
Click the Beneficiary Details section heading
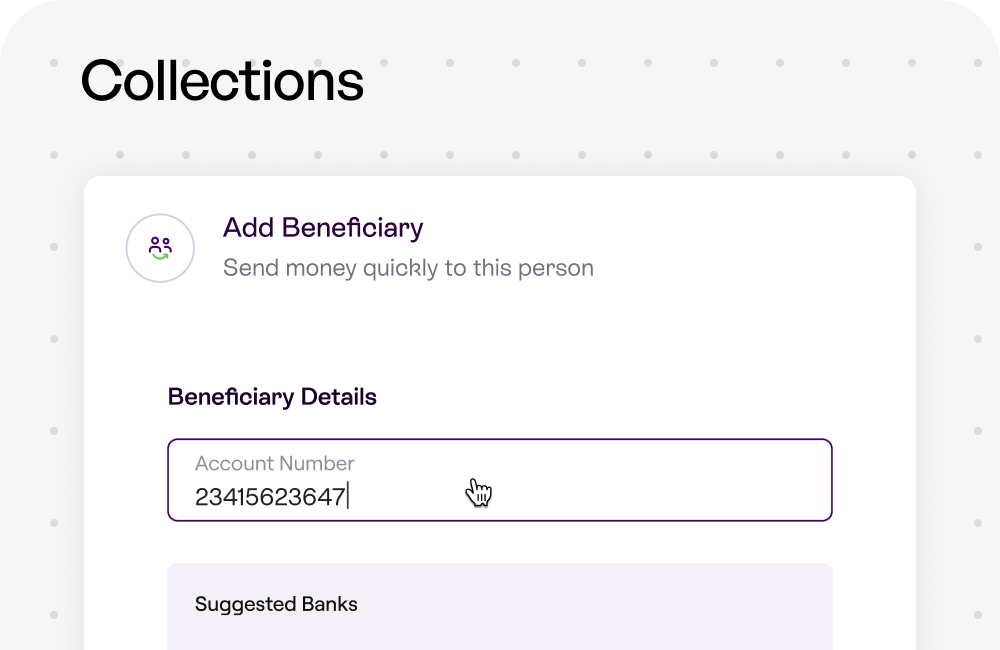[x=272, y=397]
